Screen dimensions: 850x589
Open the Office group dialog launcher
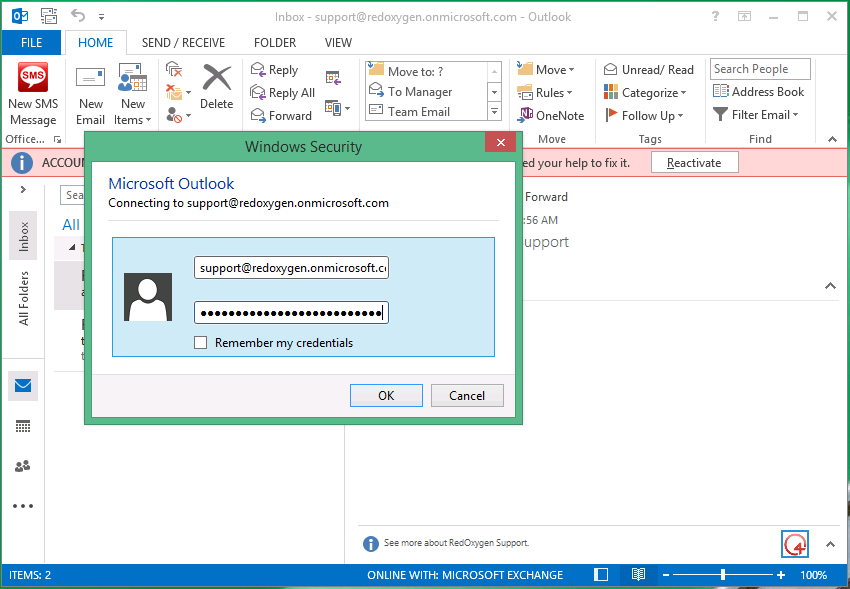pyautogui.click(x=57, y=140)
